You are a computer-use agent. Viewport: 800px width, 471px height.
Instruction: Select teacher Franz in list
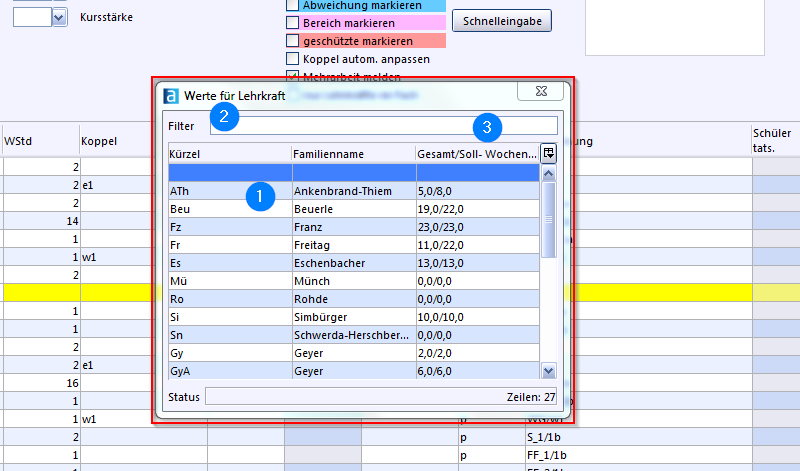354,227
